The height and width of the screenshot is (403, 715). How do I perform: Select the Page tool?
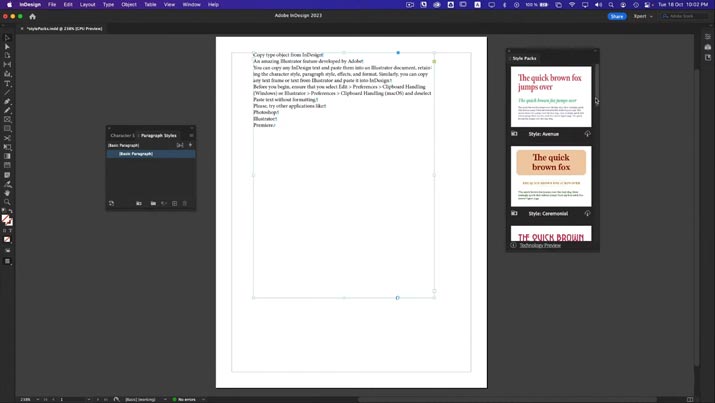click(7, 56)
